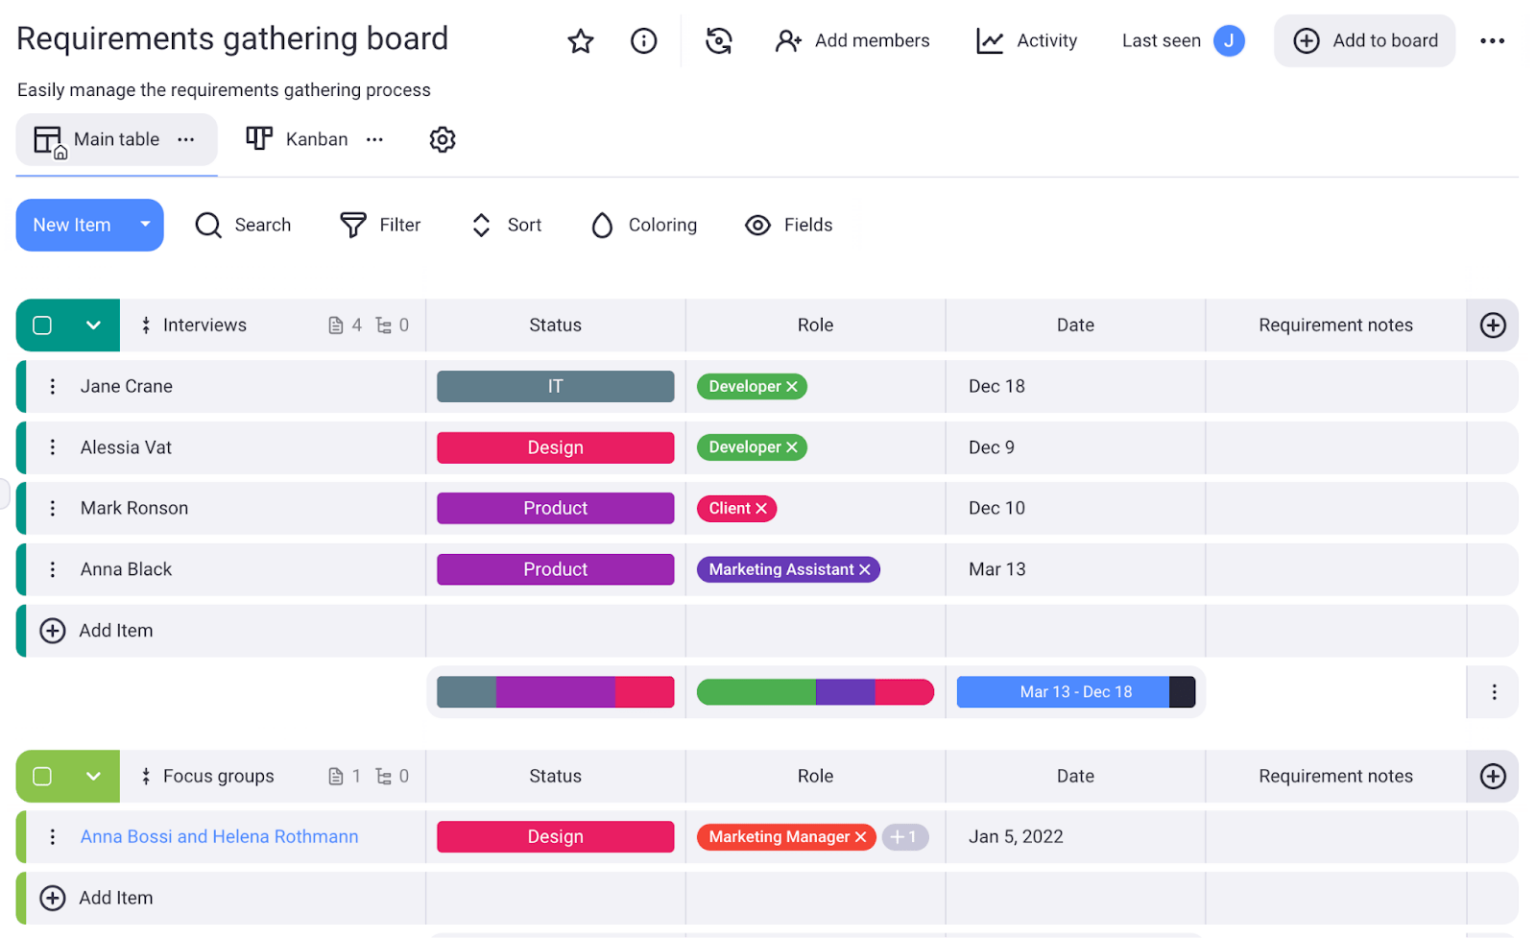Select all items in Interviews group
Screen dimensions: 1536x938
pos(42,325)
